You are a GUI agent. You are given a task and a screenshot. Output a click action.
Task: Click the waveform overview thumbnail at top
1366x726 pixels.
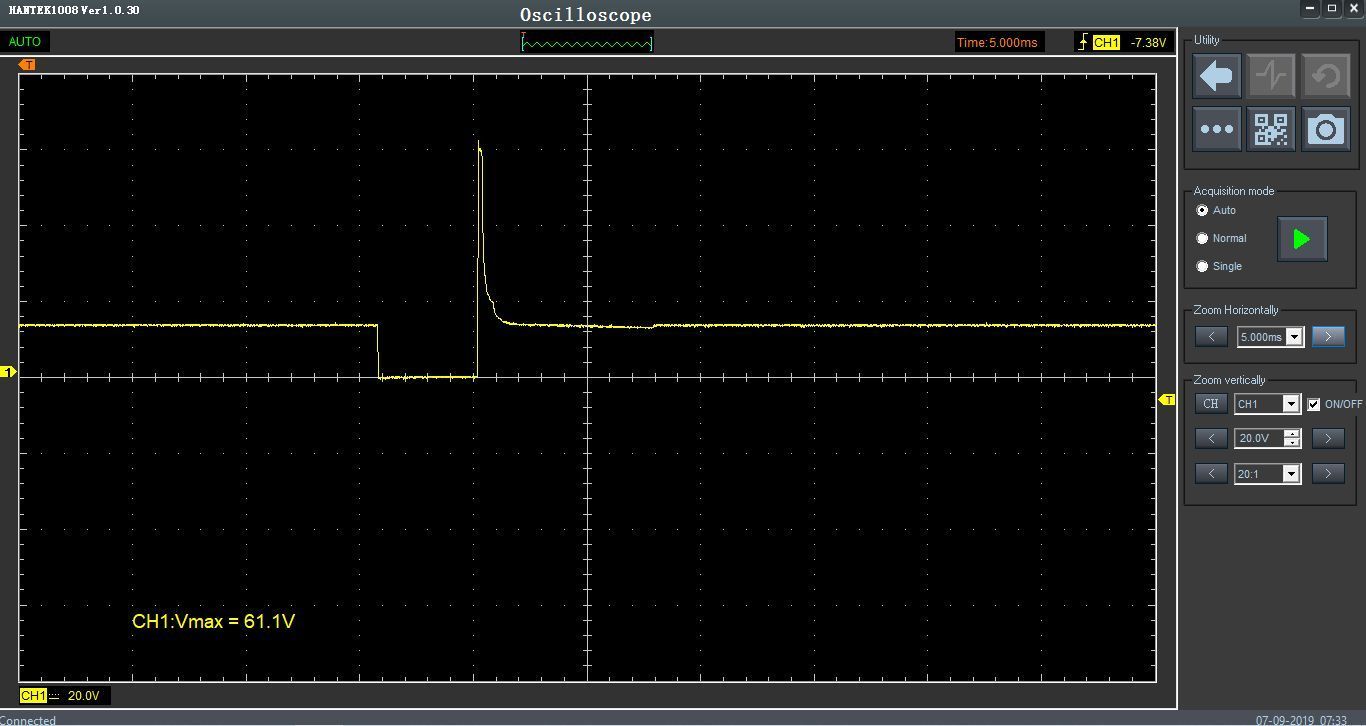(x=587, y=43)
